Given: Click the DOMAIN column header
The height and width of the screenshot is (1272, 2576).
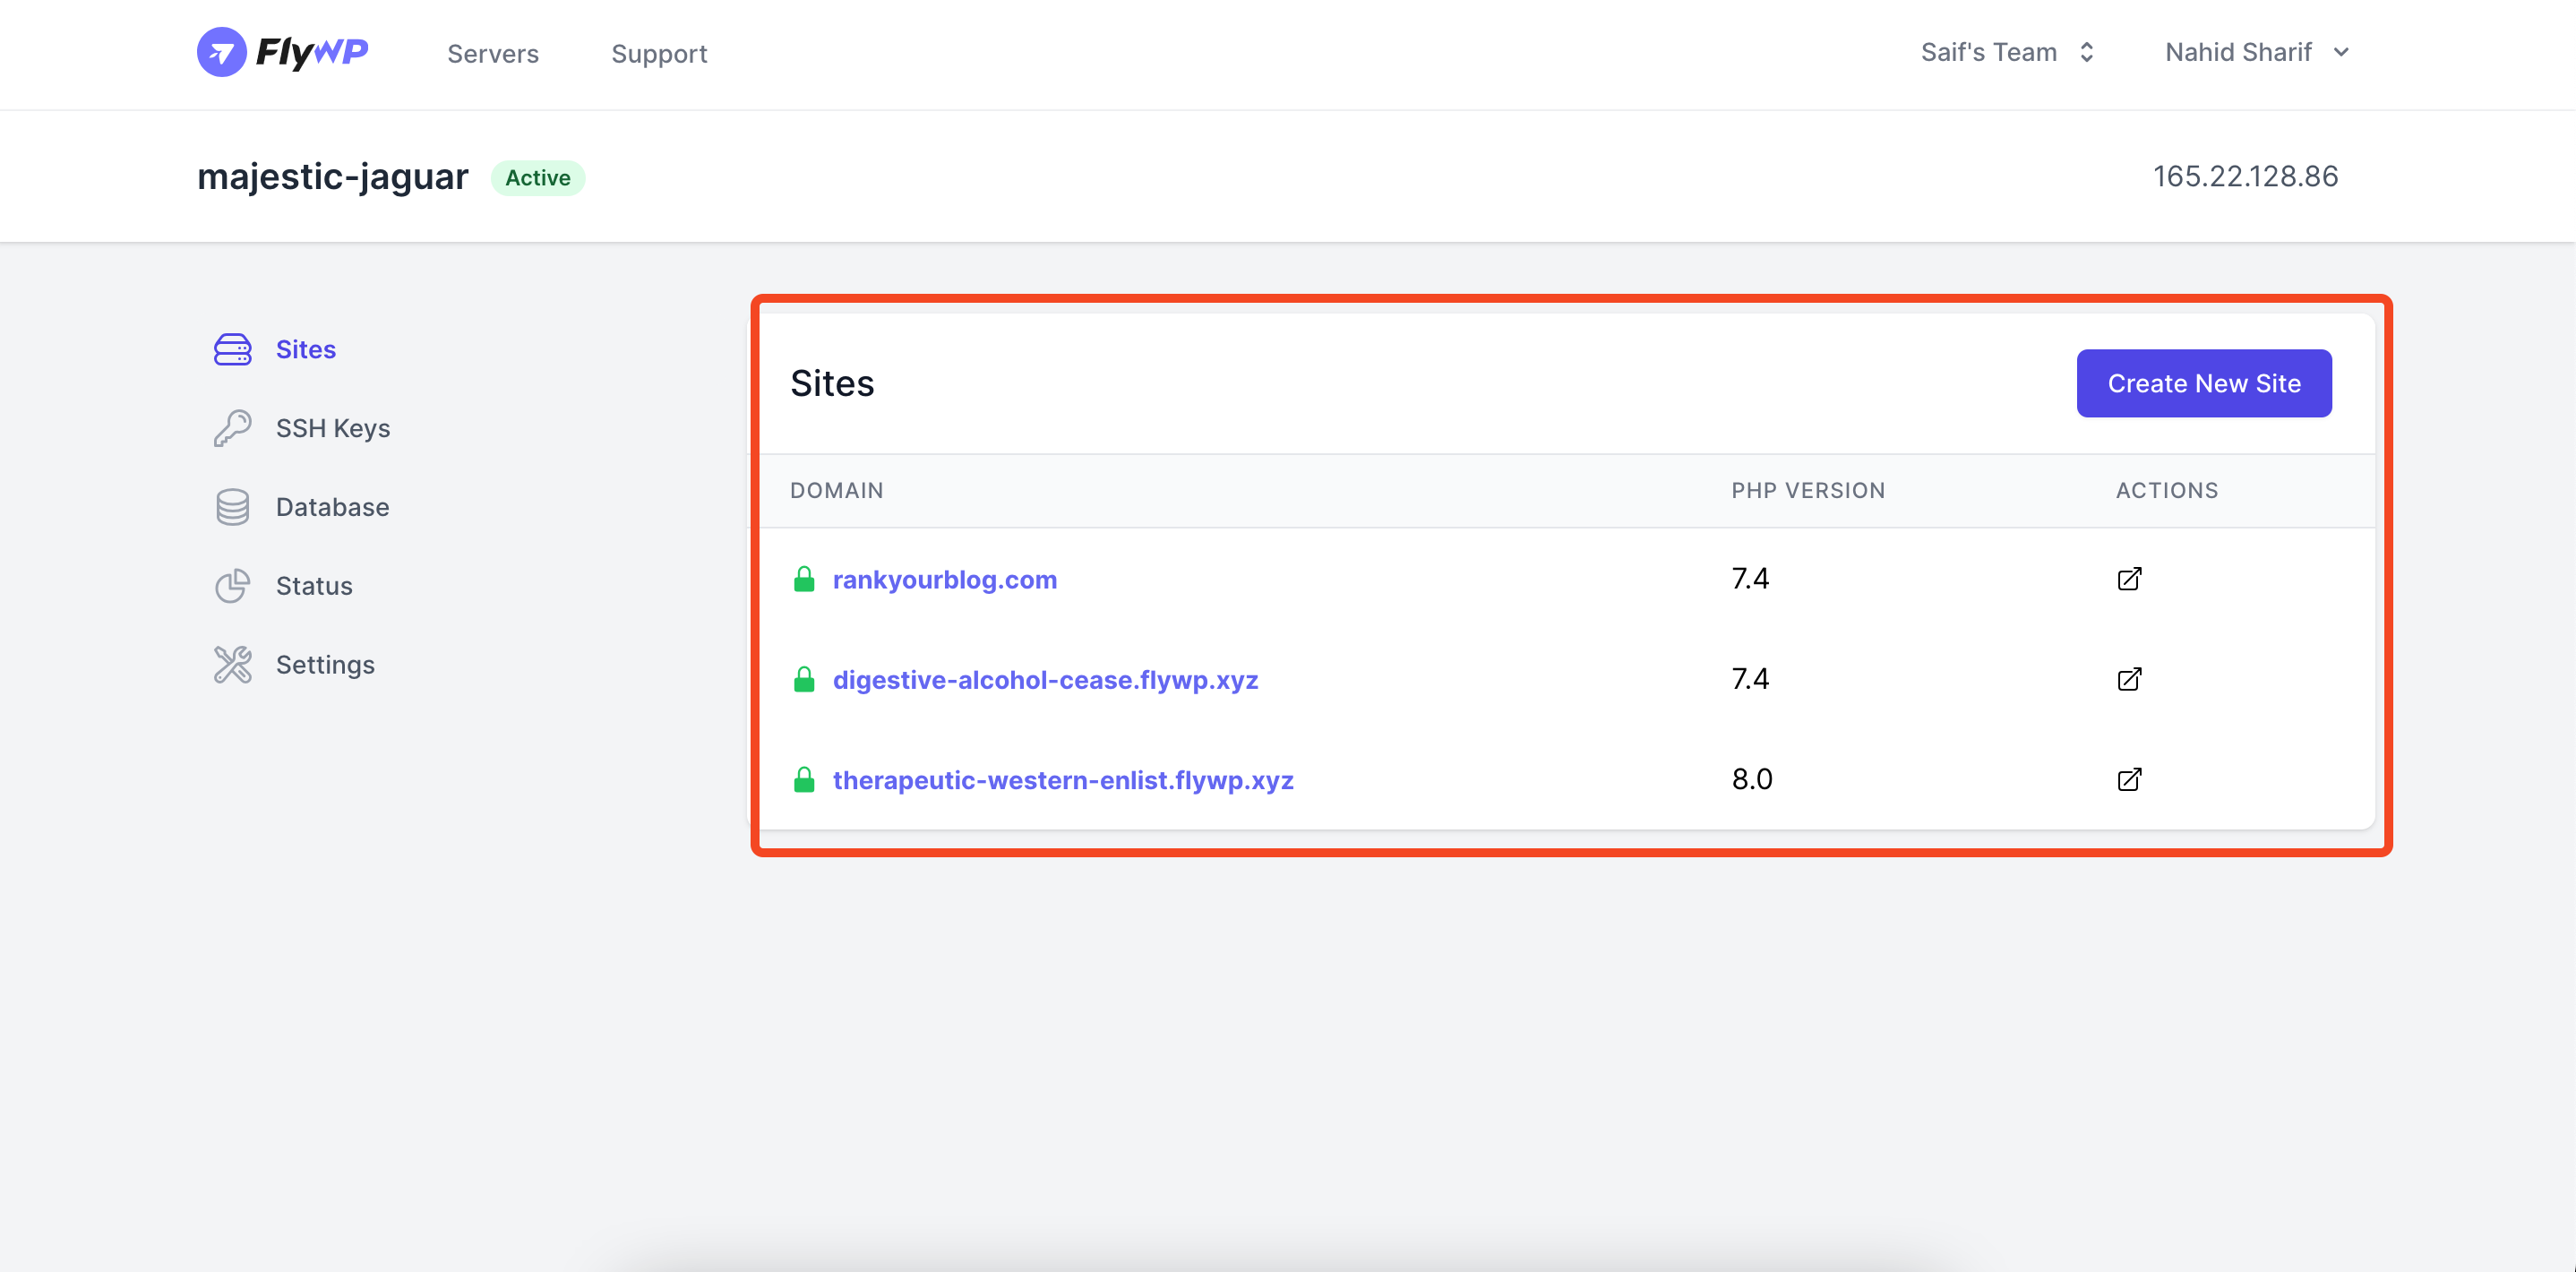Looking at the screenshot, I should (x=836, y=490).
